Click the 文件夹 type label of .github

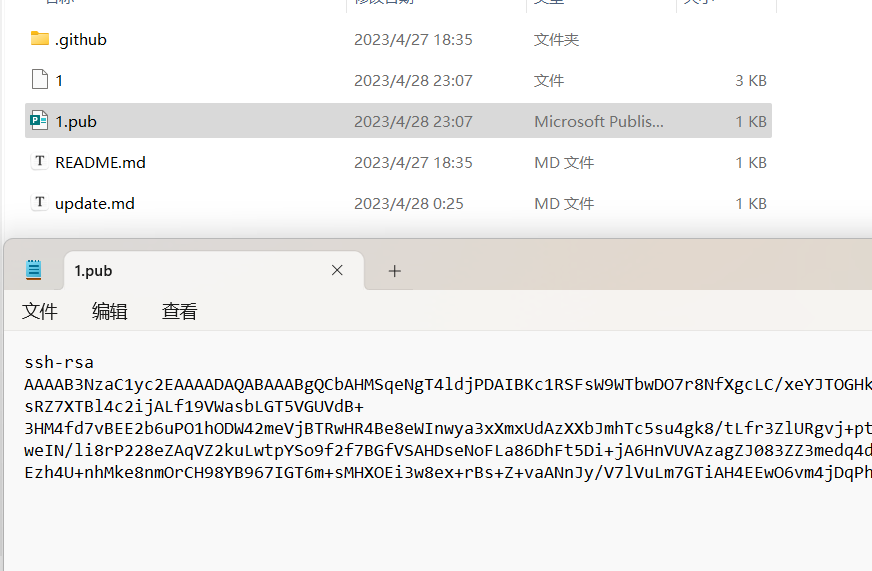click(x=556, y=40)
